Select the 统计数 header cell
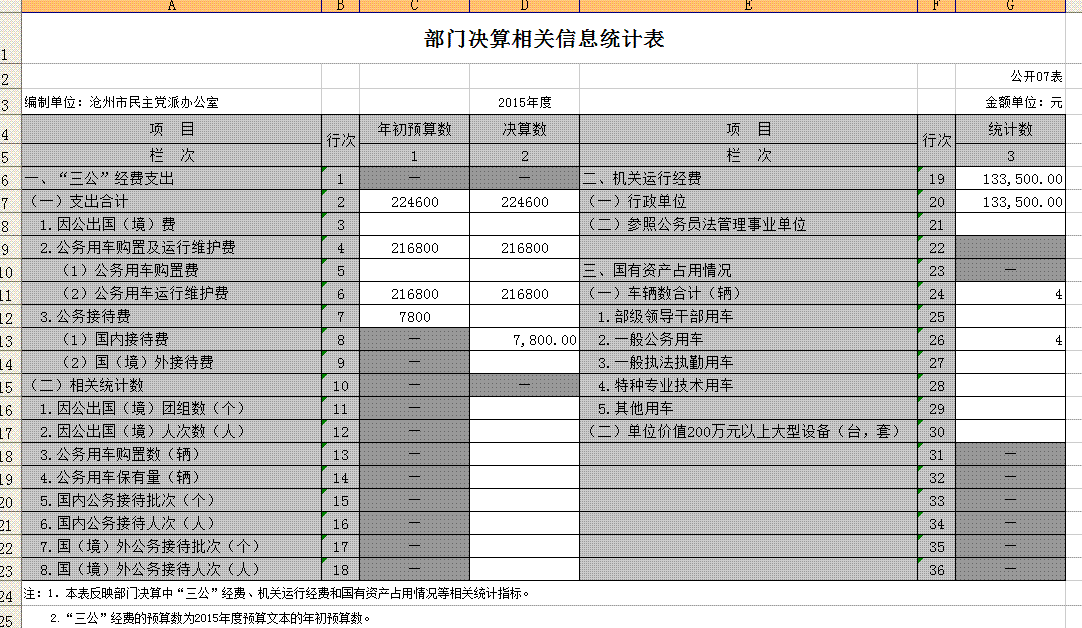This screenshot has width=1082, height=628. coord(1010,129)
